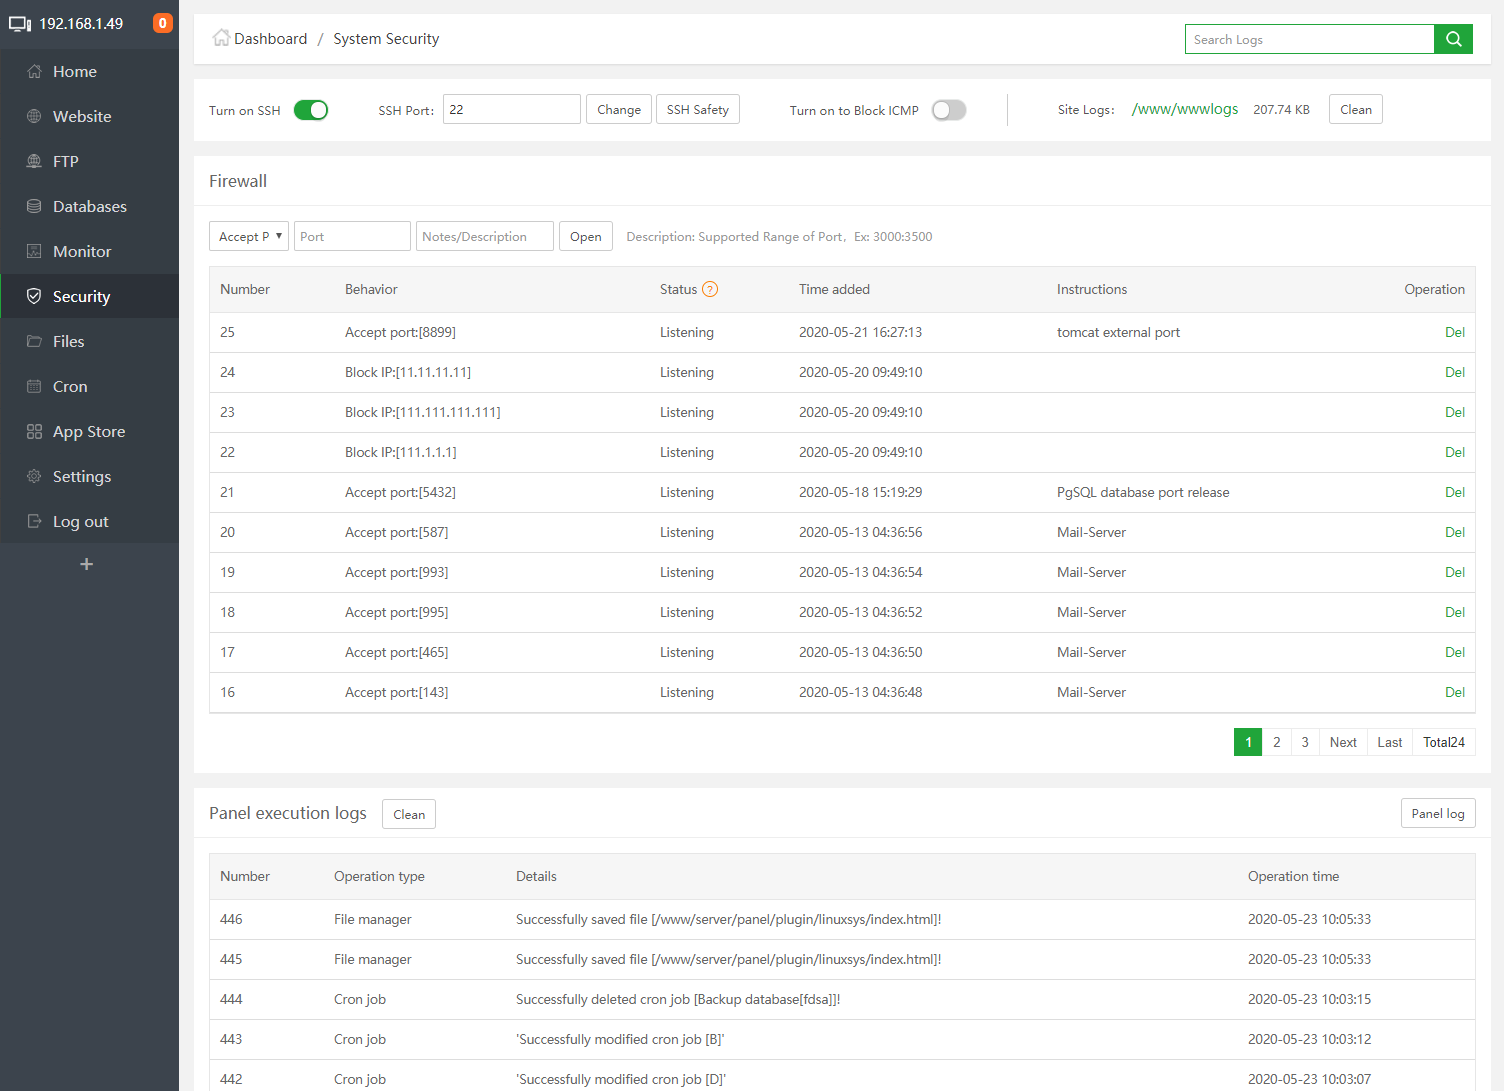
Task: Open Website via its globe icon
Action: pos(34,116)
